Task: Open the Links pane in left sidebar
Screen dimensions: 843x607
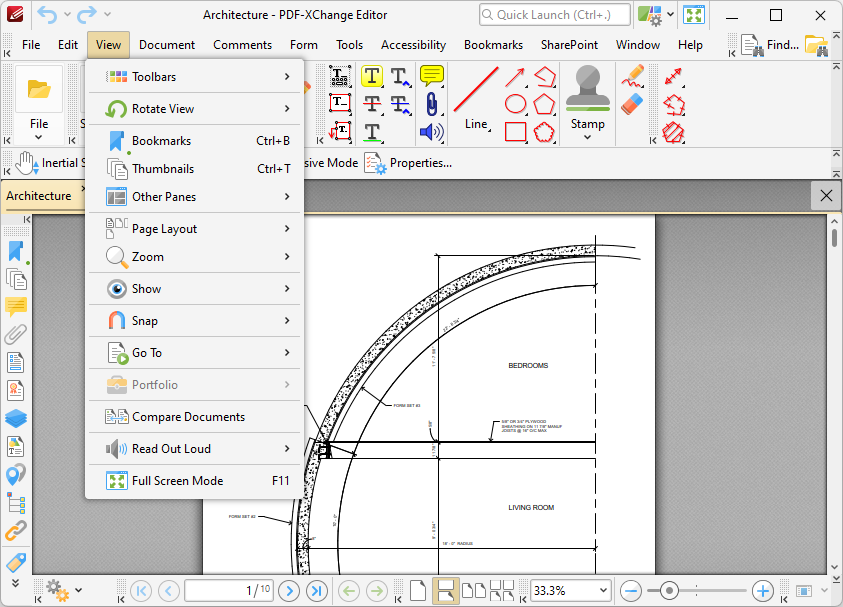Action: 16,531
